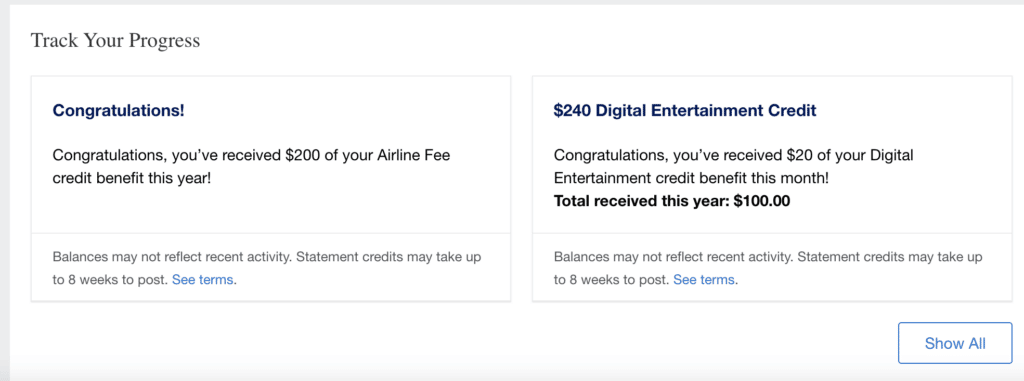
Task: Click the Track Your Progress heading
Action: [116, 41]
